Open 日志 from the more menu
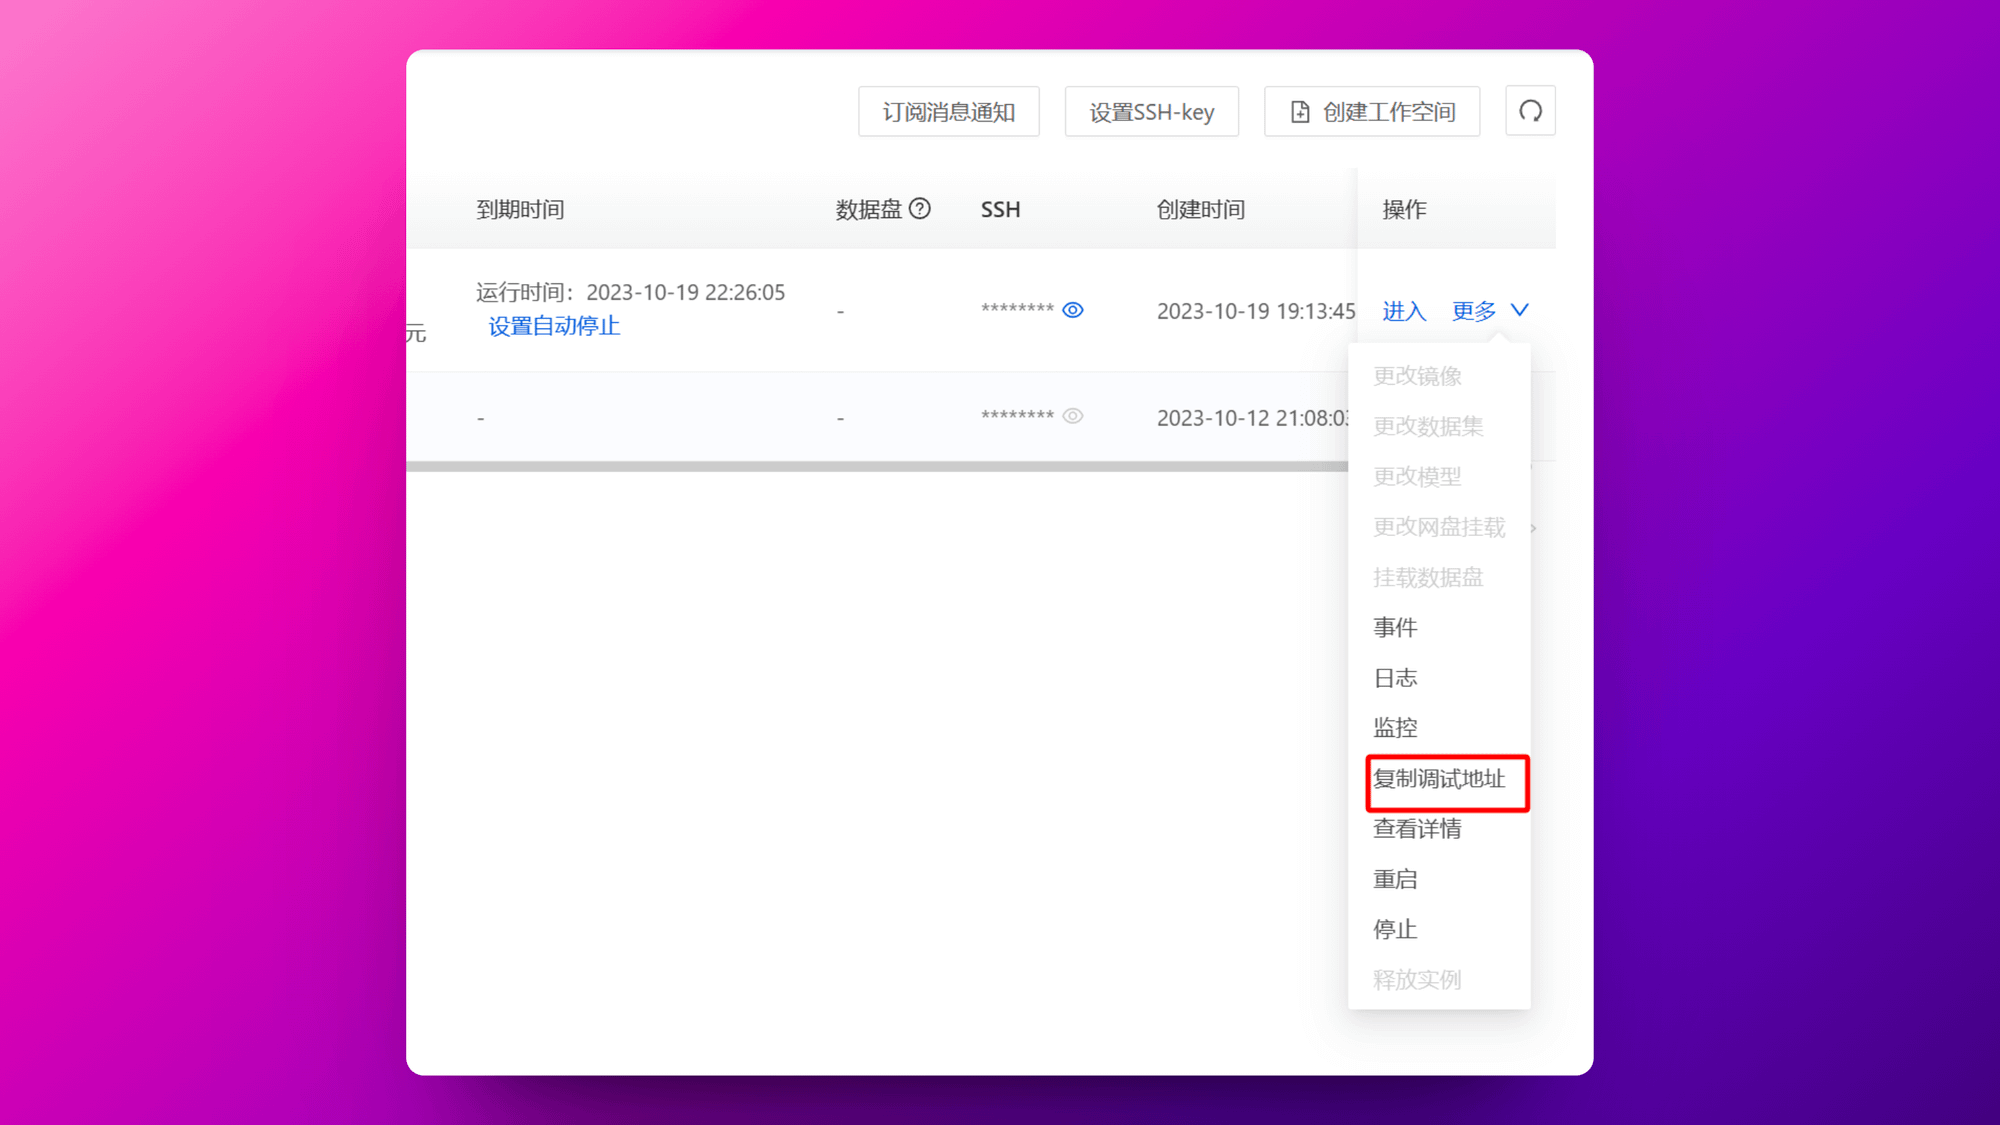Image resolution: width=2000 pixels, height=1125 pixels. pyautogui.click(x=1395, y=678)
